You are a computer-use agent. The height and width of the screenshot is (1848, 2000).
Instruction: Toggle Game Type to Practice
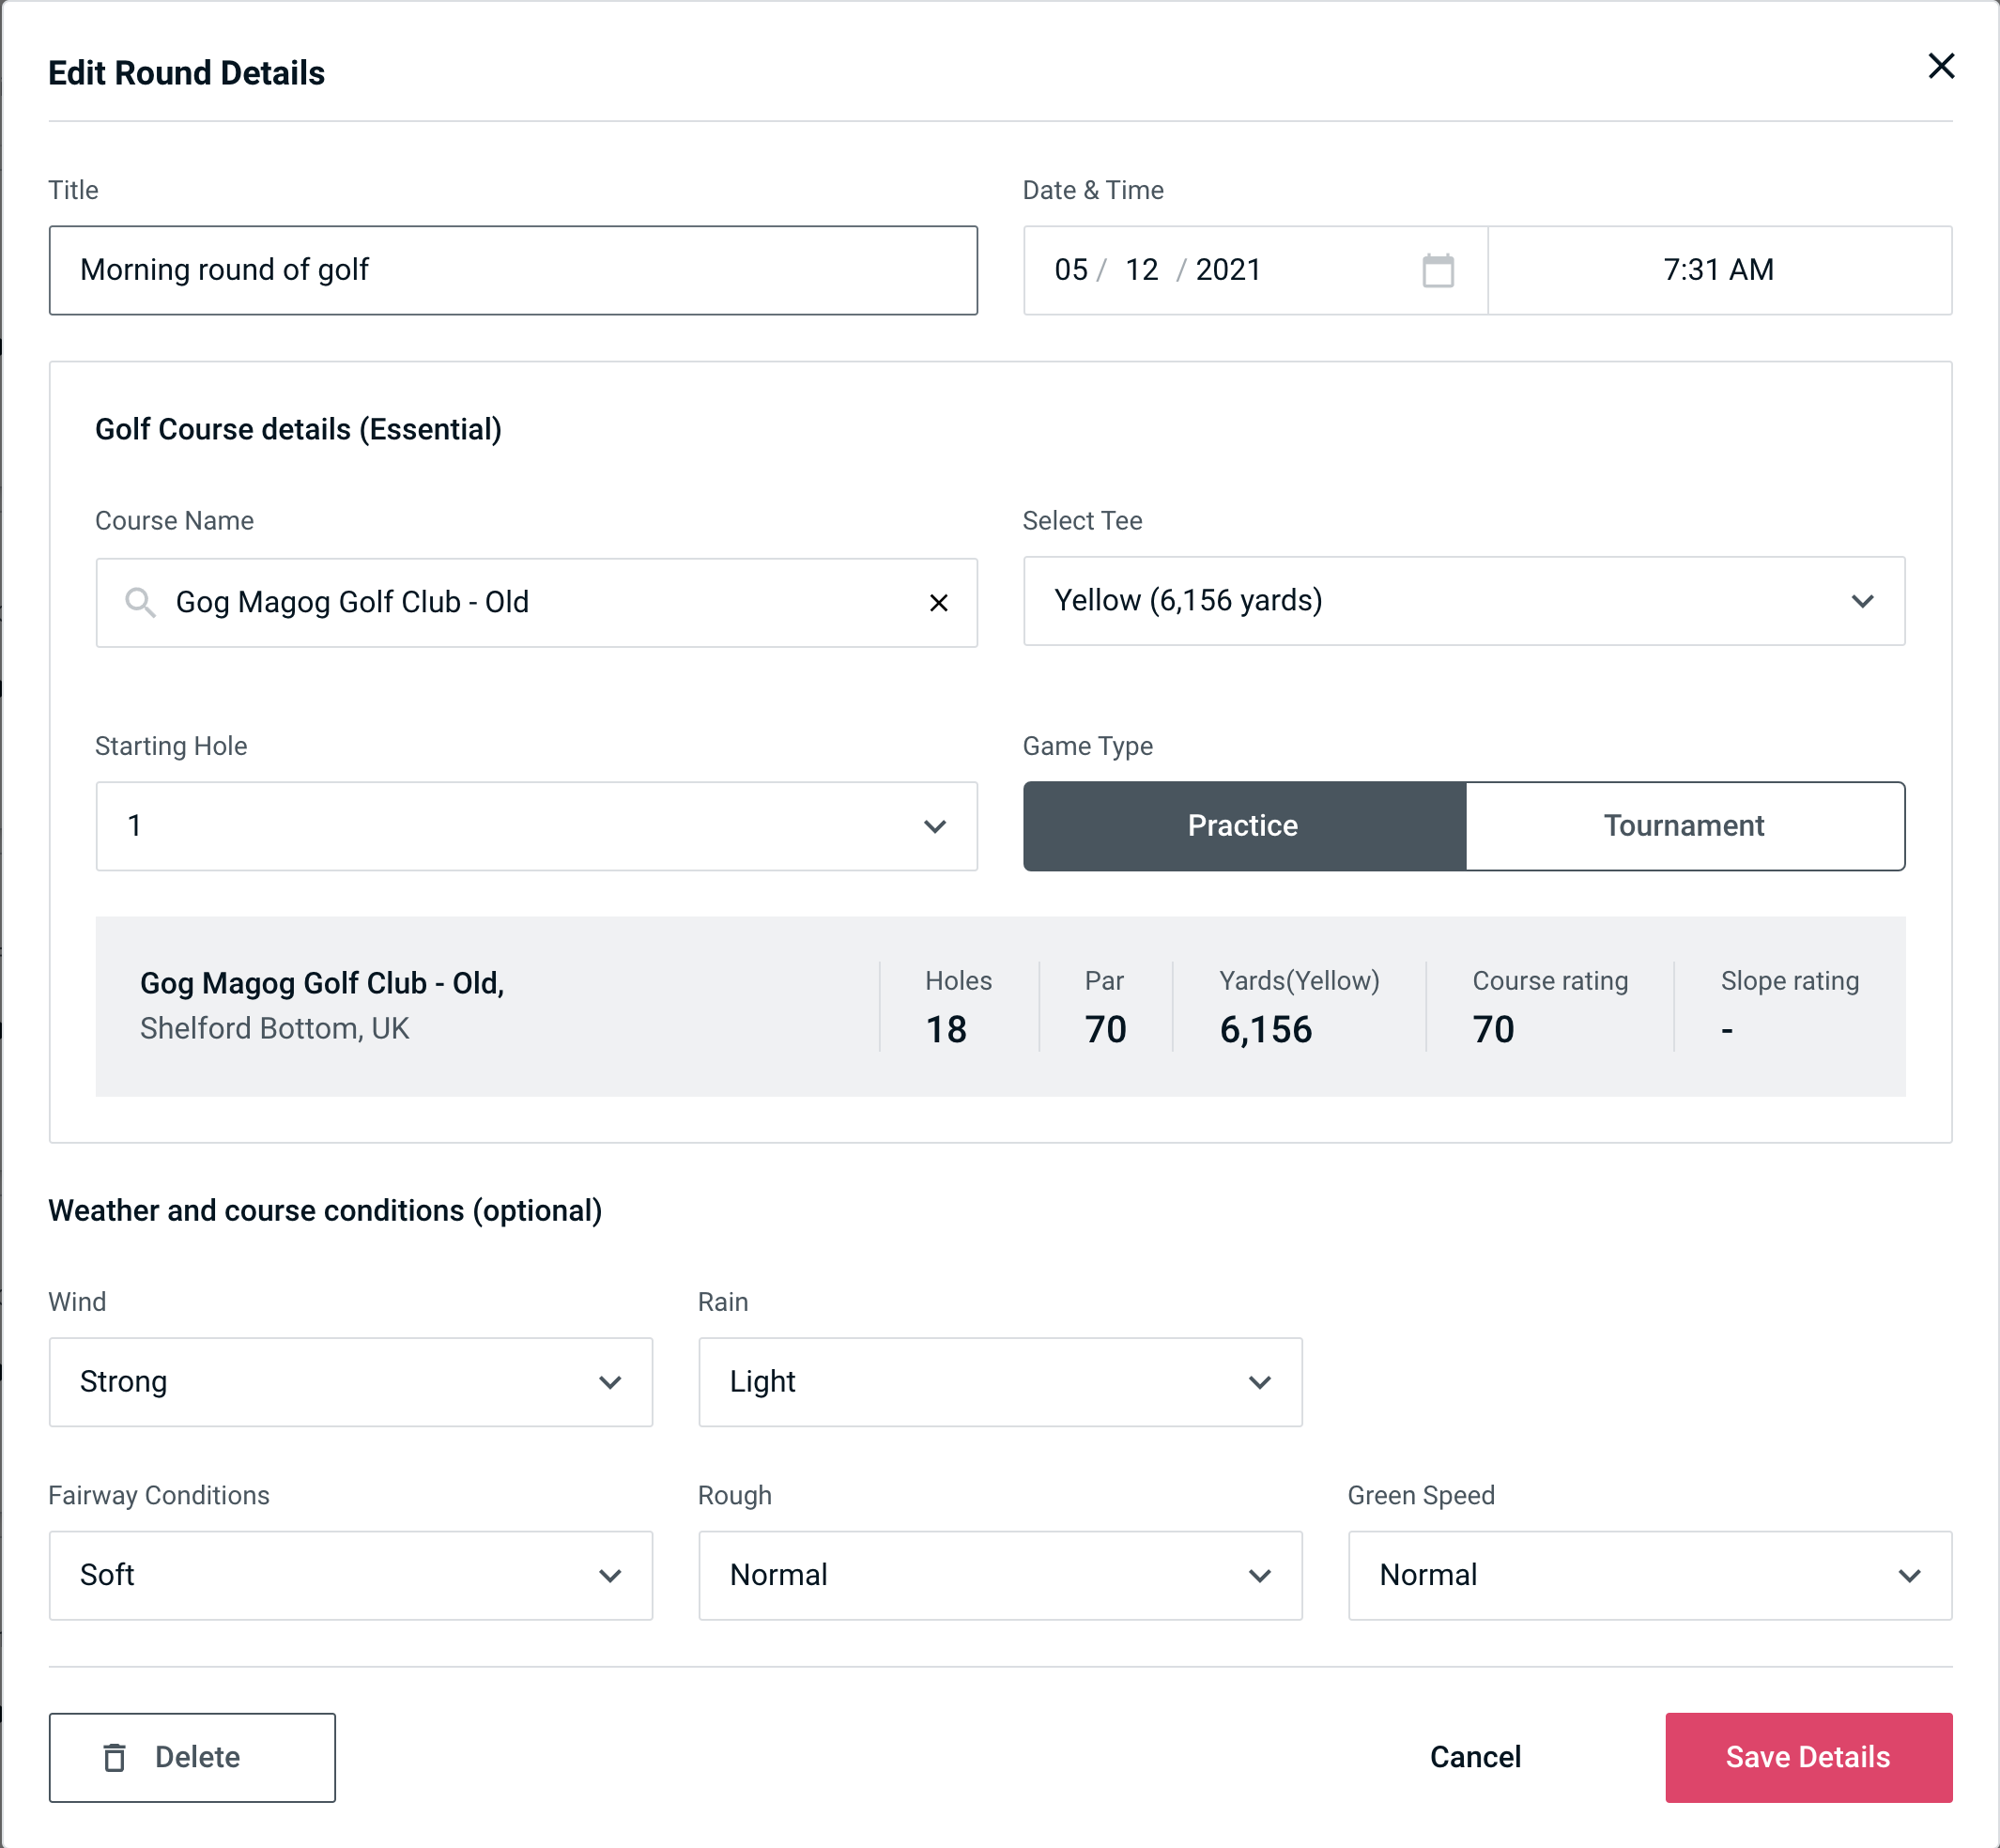point(1244,825)
